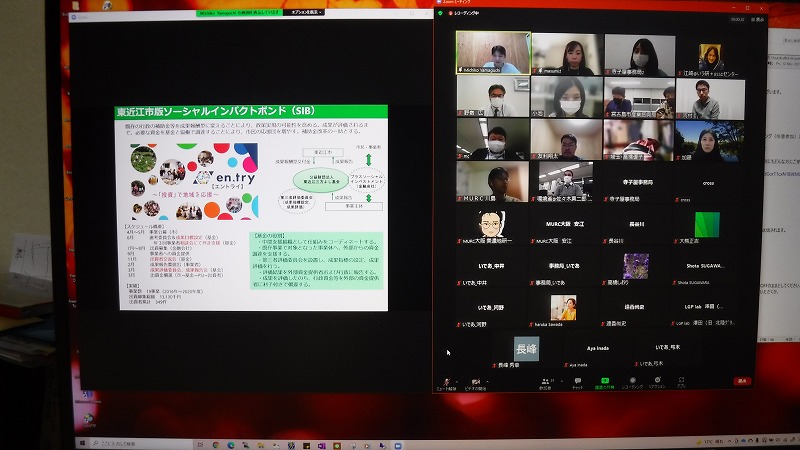Click the shared SIB slide

(x=254, y=208)
